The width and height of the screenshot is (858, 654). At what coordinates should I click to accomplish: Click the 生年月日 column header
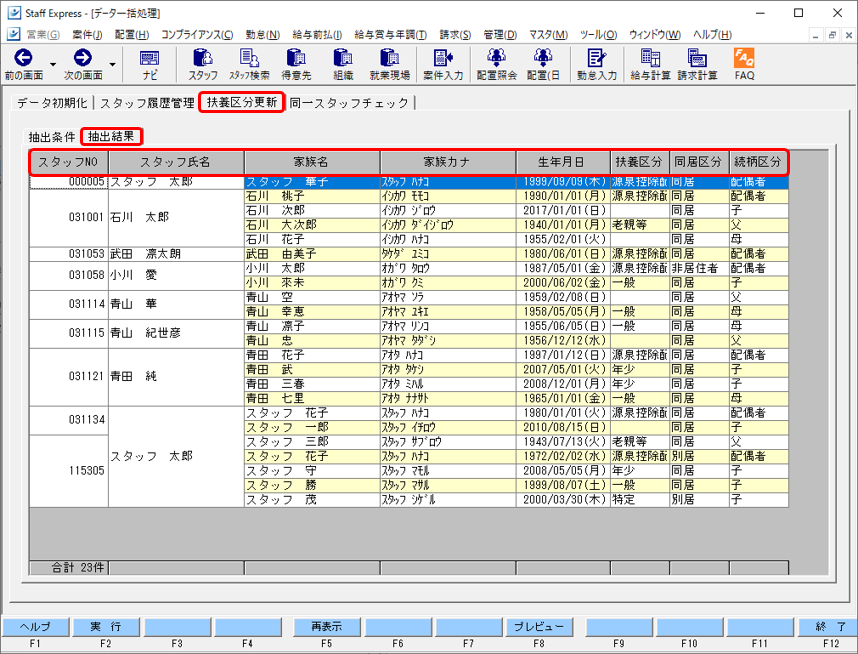pyautogui.click(x=562, y=162)
